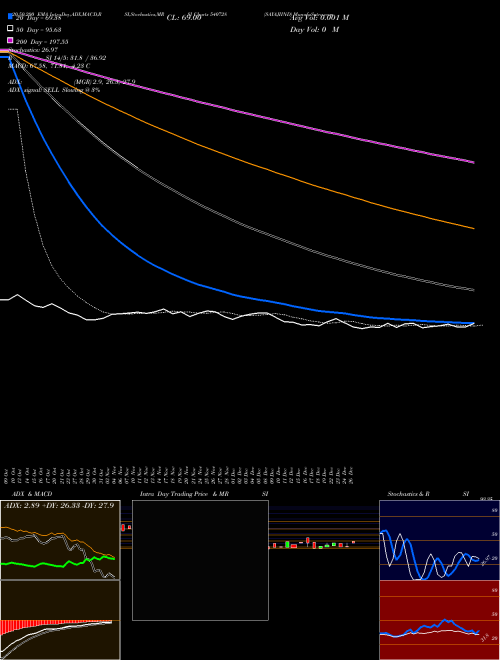The image size is (500, 660).
Task: Select the '50 Day = 95.63' legend text
Action: point(39,30)
